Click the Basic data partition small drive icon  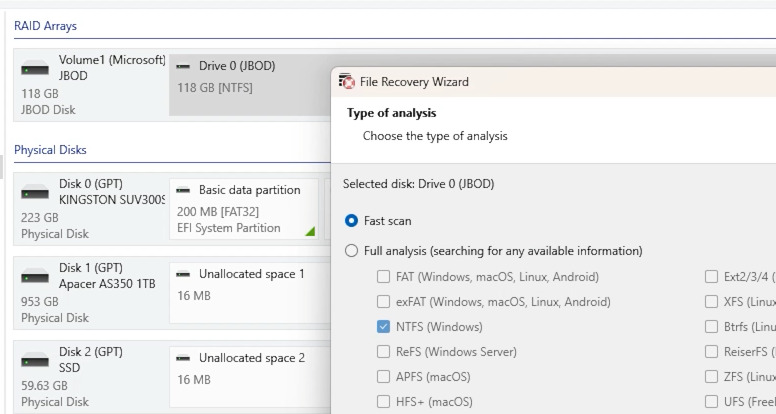tap(183, 190)
